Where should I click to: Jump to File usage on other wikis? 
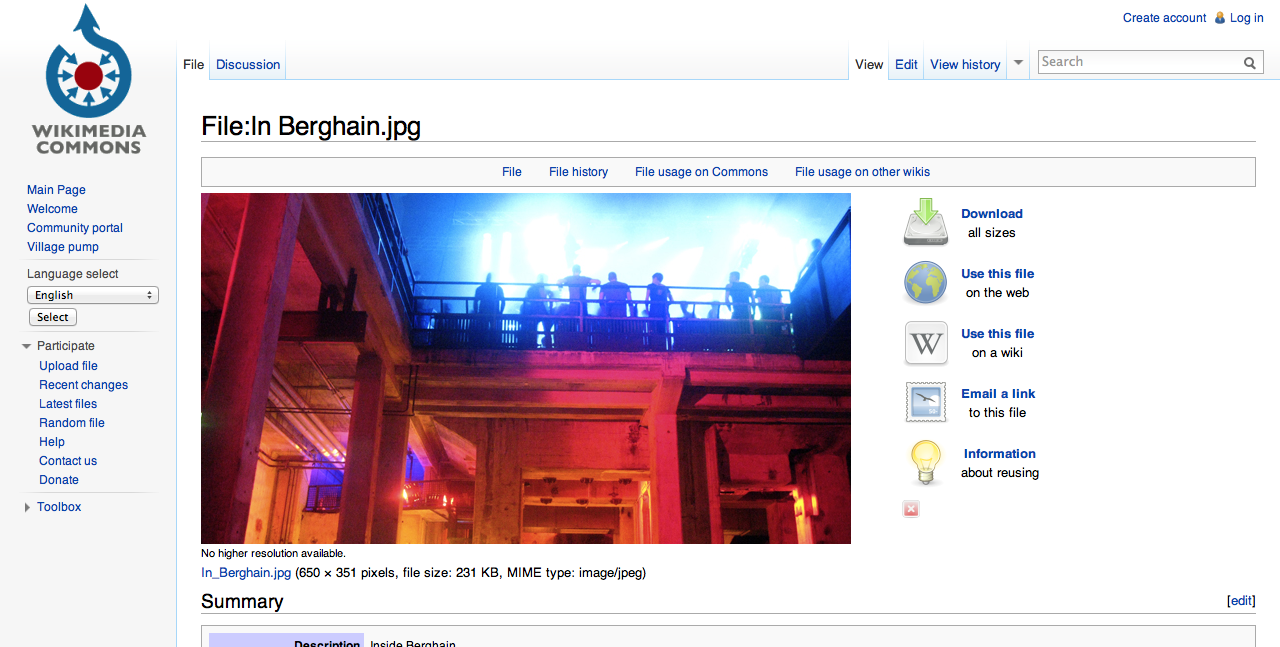(862, 172)
